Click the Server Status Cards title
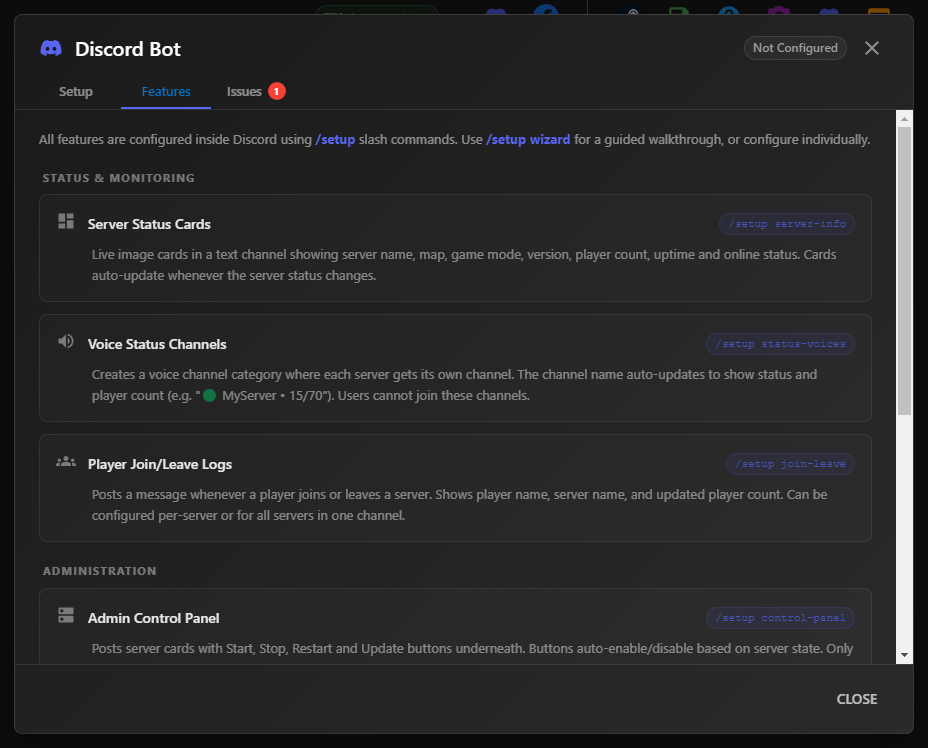928x748 pixels. [x=149, y=224]
